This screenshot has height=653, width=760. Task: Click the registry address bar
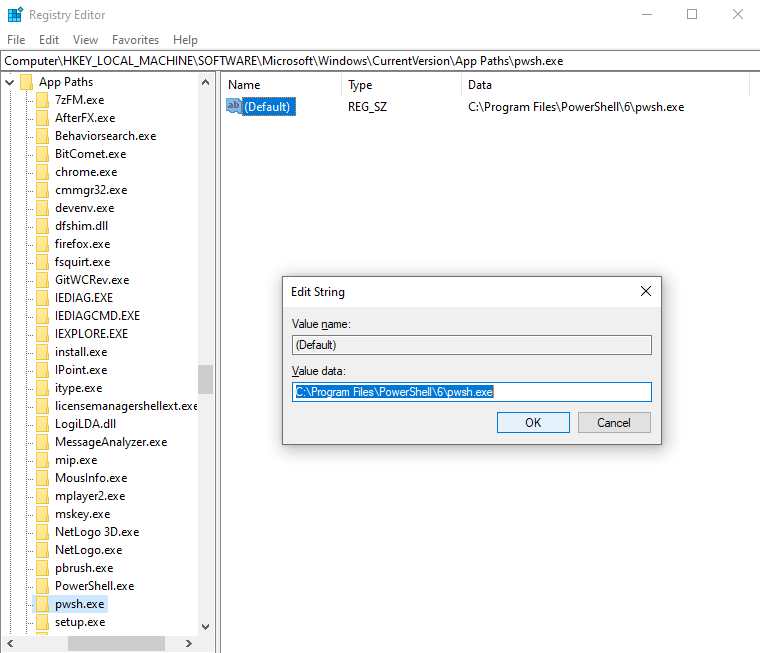(x=380, y=61)
